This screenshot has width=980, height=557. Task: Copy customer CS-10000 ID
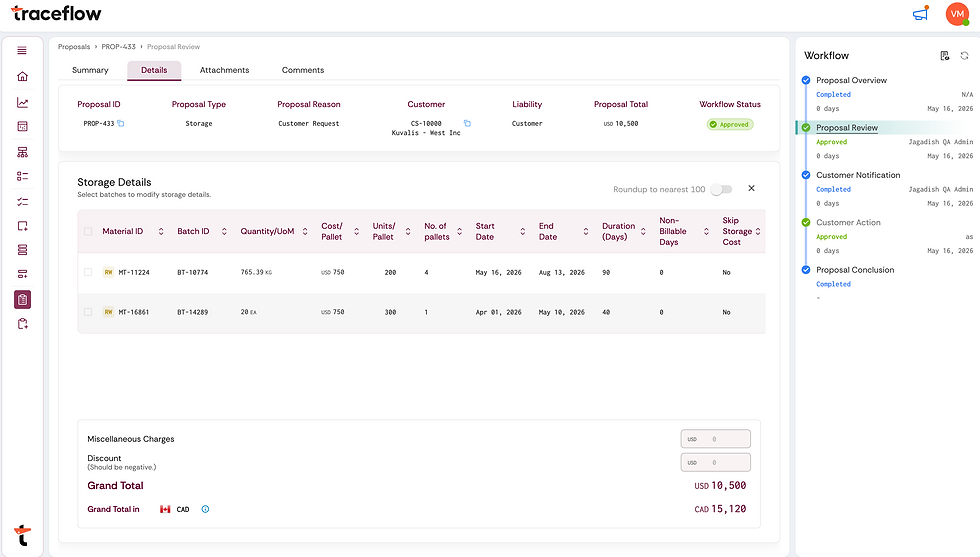click(x=467, y=123)
